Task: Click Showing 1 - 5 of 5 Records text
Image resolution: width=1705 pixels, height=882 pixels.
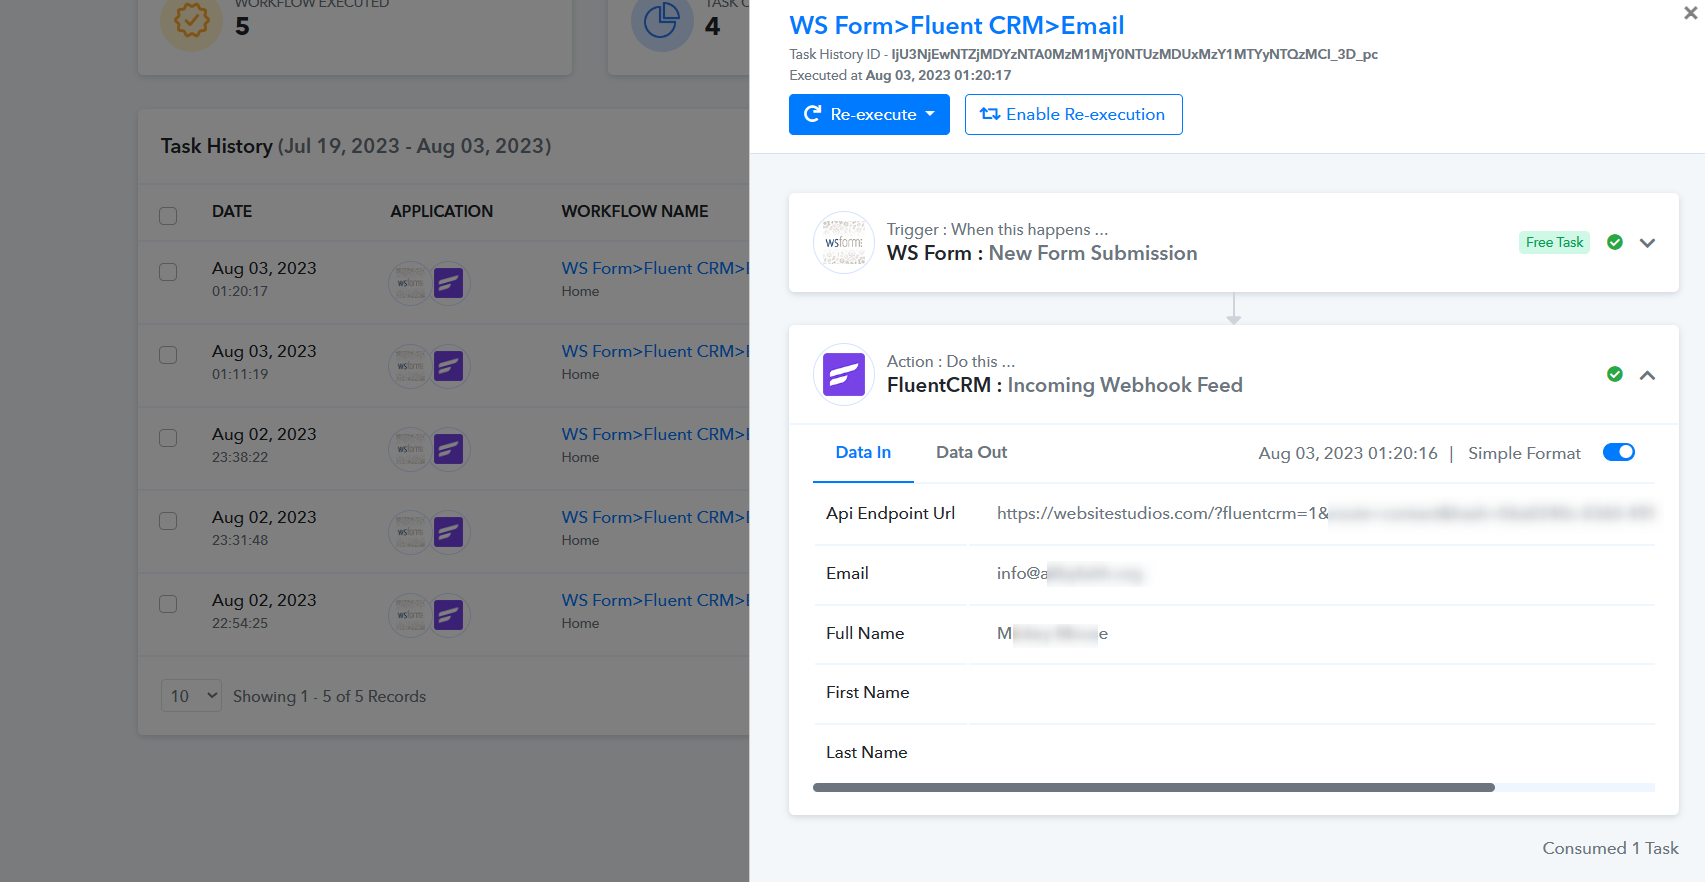Action: [x=329, y=696]
